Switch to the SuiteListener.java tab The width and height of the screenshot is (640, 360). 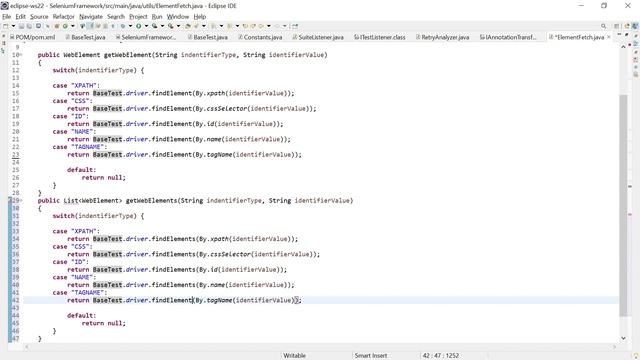318,37
